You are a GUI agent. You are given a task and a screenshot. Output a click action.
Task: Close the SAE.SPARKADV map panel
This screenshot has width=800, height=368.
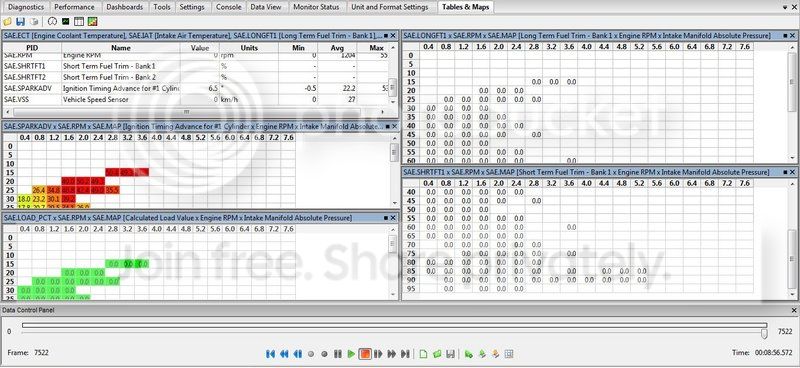point(393,126)
